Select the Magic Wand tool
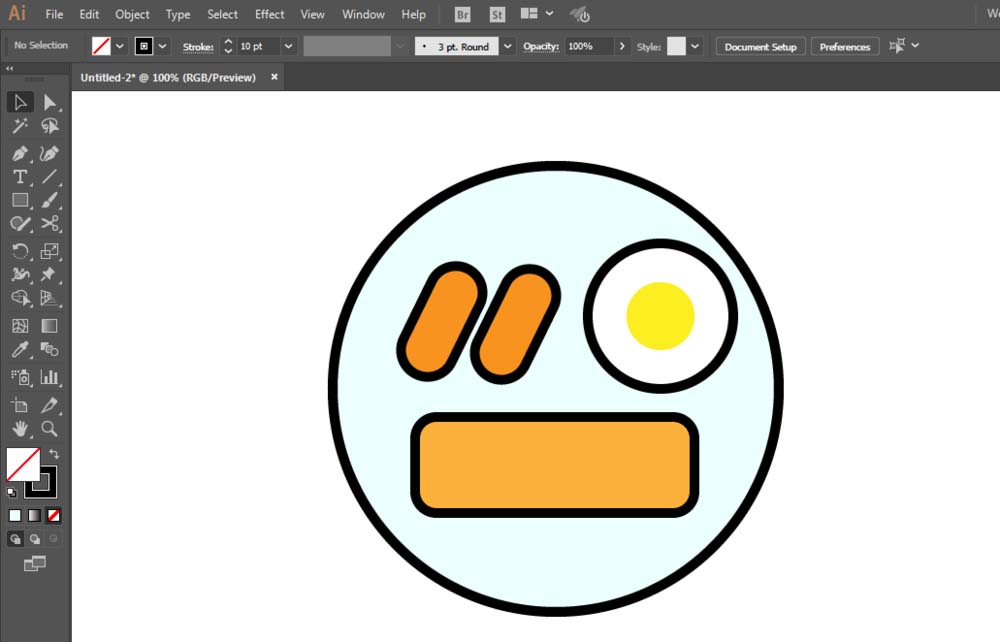Image resolution: width=1000 pixels, height=642 pixels. point(20,126)
